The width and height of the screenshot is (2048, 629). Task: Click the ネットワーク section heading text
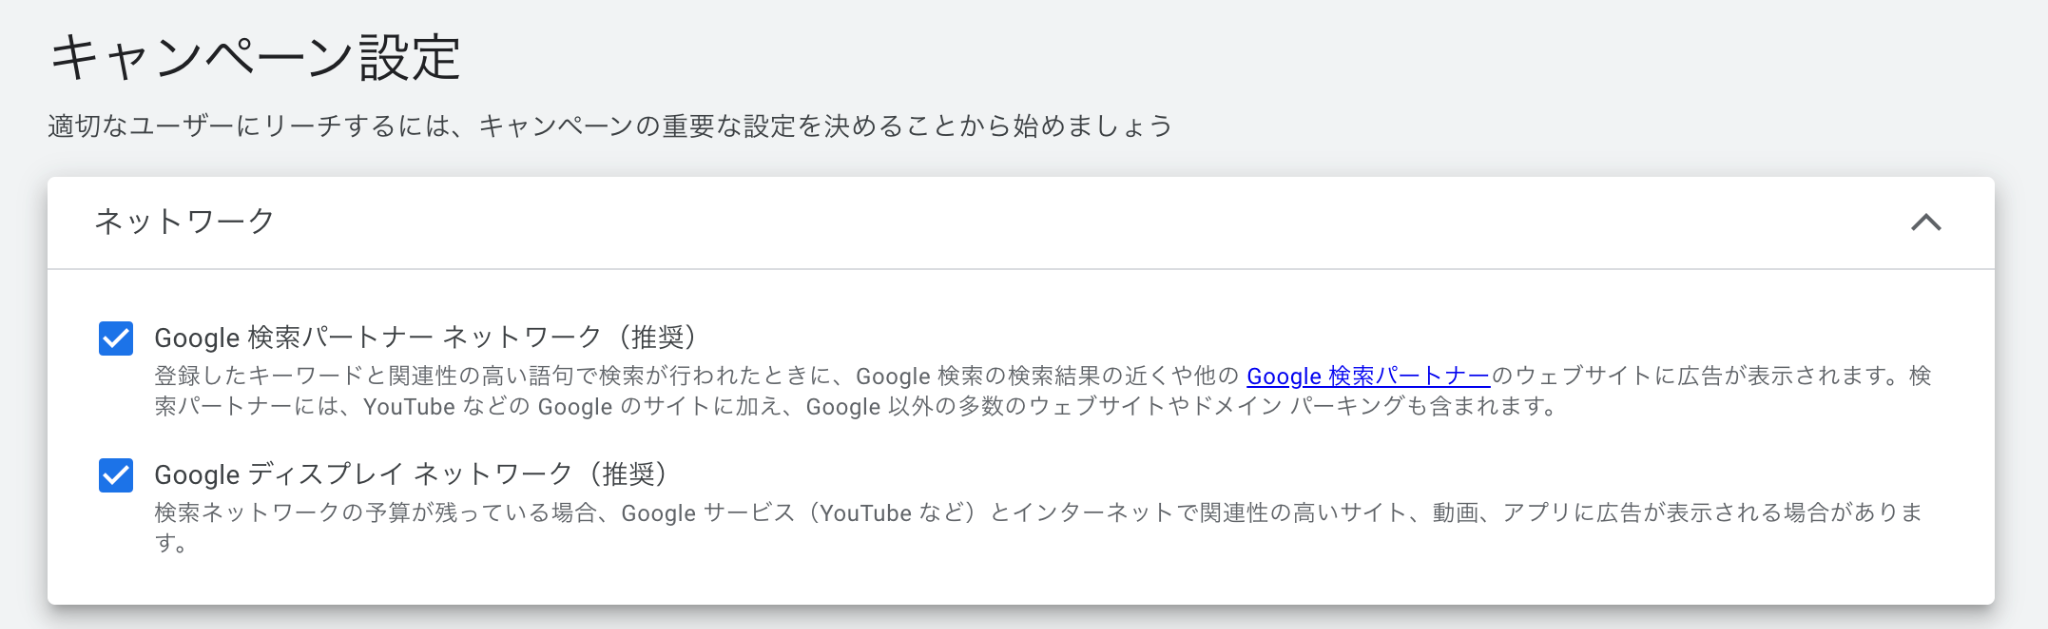[x=184, y=222]
